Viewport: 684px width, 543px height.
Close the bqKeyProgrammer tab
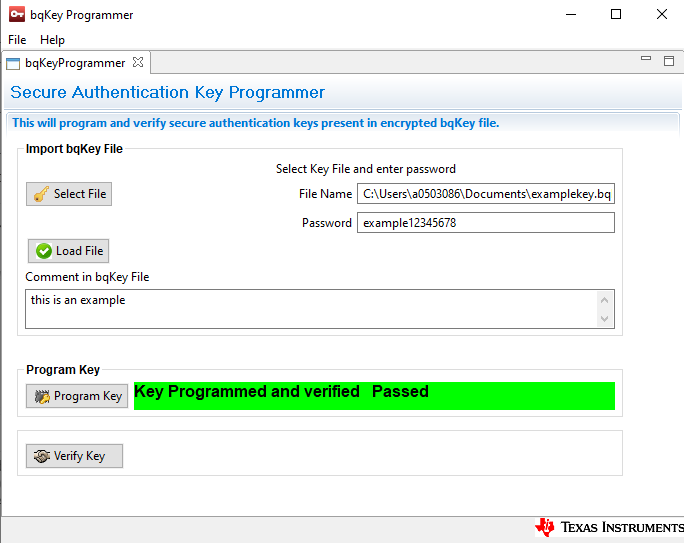click(138, 62)
